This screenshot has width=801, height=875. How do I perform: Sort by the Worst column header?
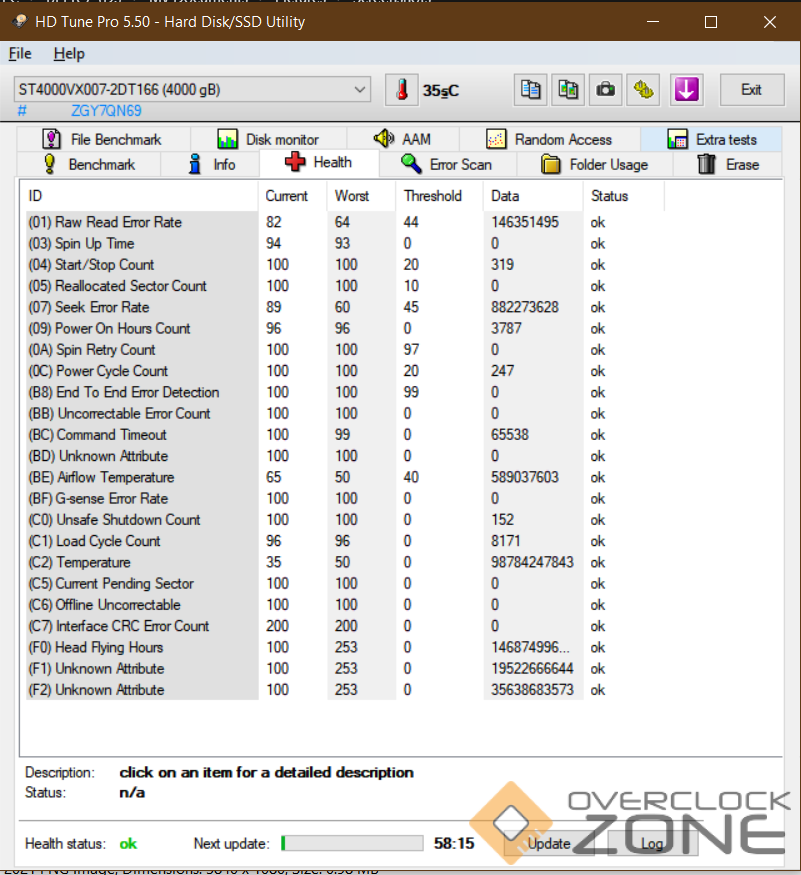point(361,196)
